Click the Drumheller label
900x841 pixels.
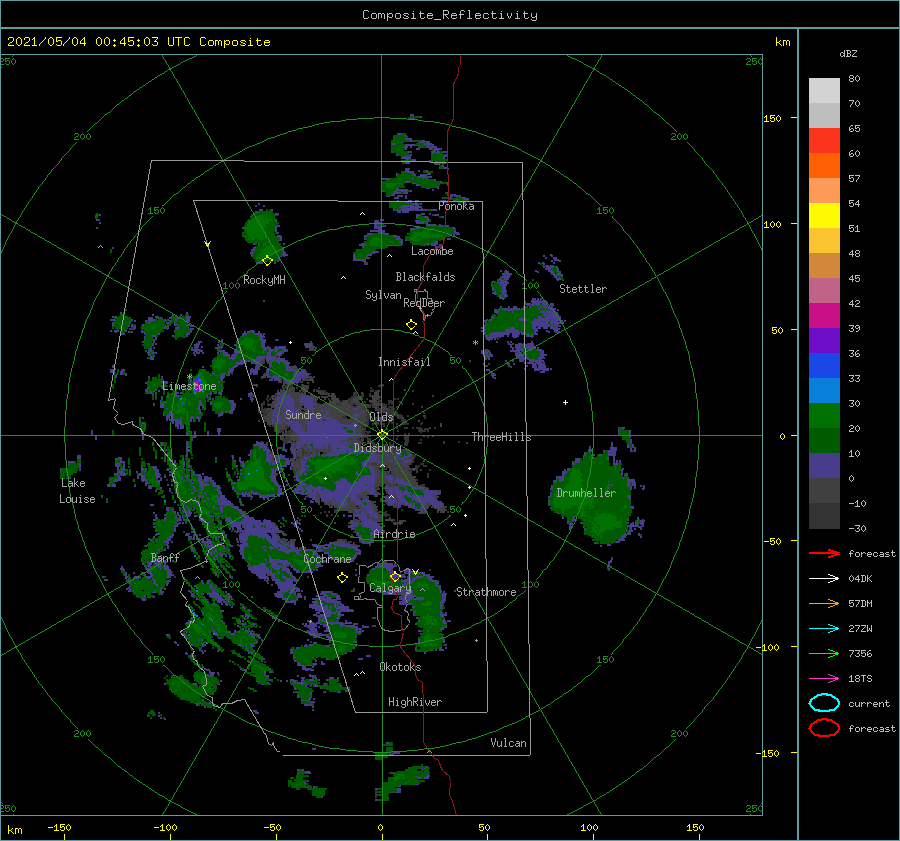(586, 493)
